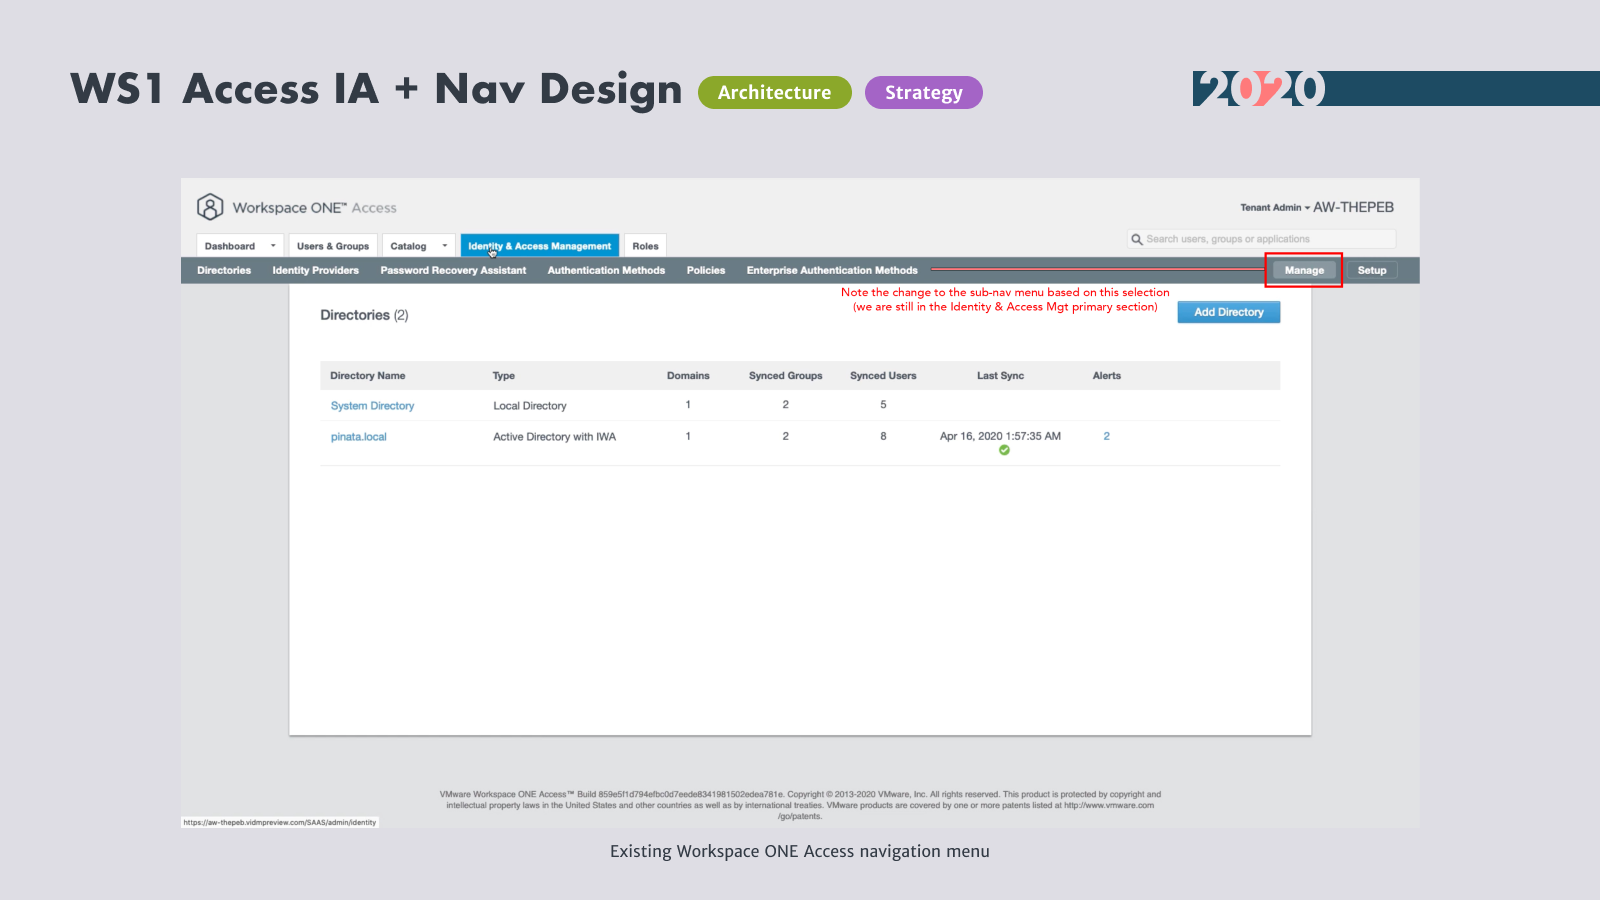Open the pinata.local directory link
Image resolution: width=1600 pixels, height=900 pixels.
point(358,437)
